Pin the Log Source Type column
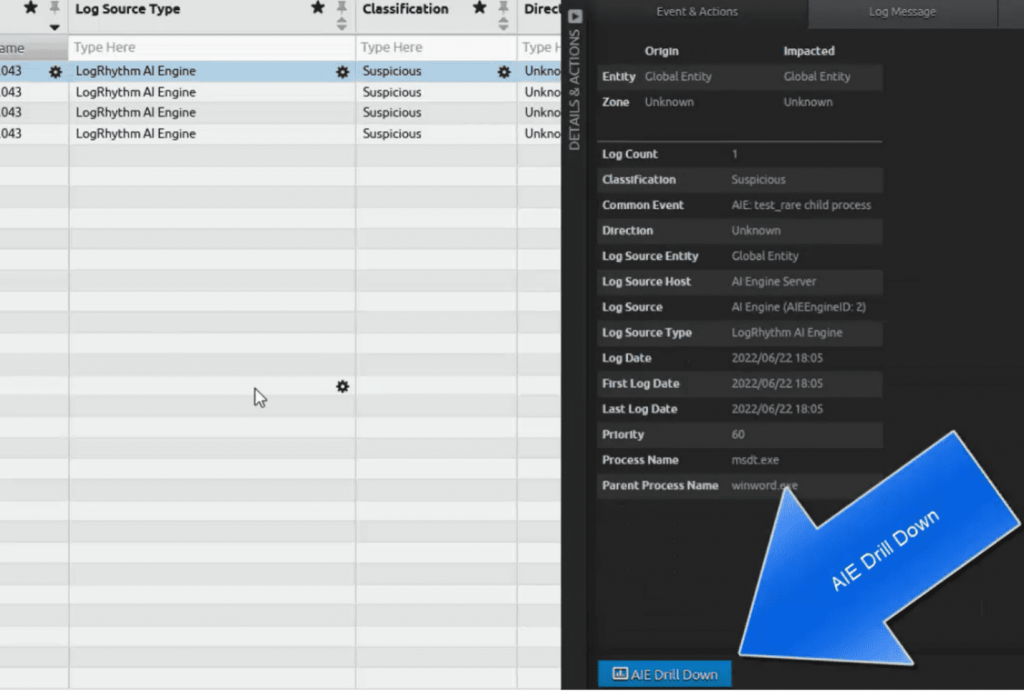Screen dimensions: 1024x693 (x=342, y=8)
